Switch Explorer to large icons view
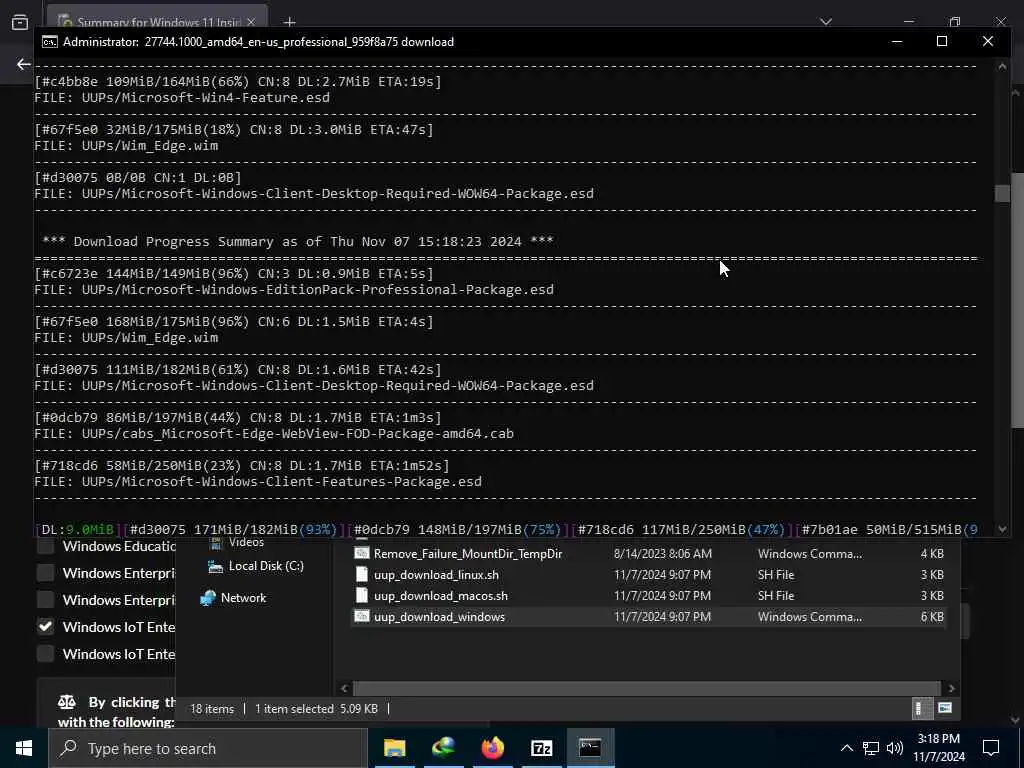This screenshot has width=1024, height=768. (944, 709)
